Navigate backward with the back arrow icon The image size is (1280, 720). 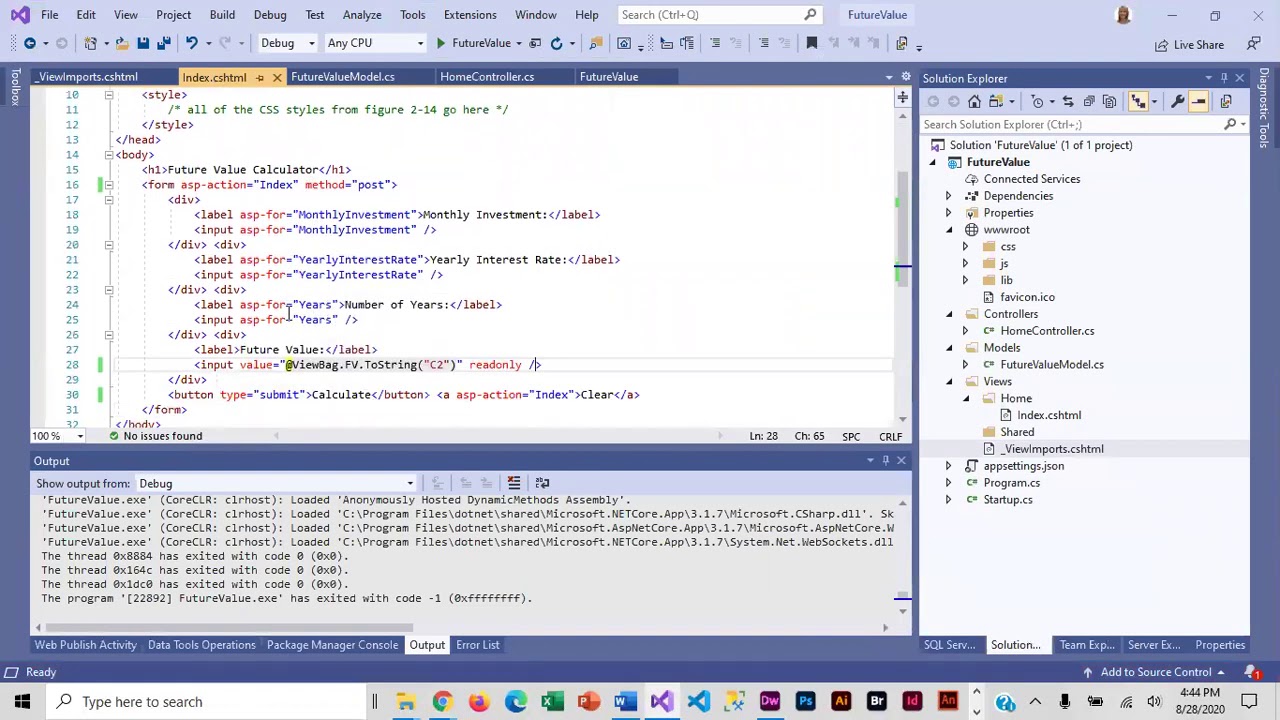pyautogui.click(x=30, y=43)
